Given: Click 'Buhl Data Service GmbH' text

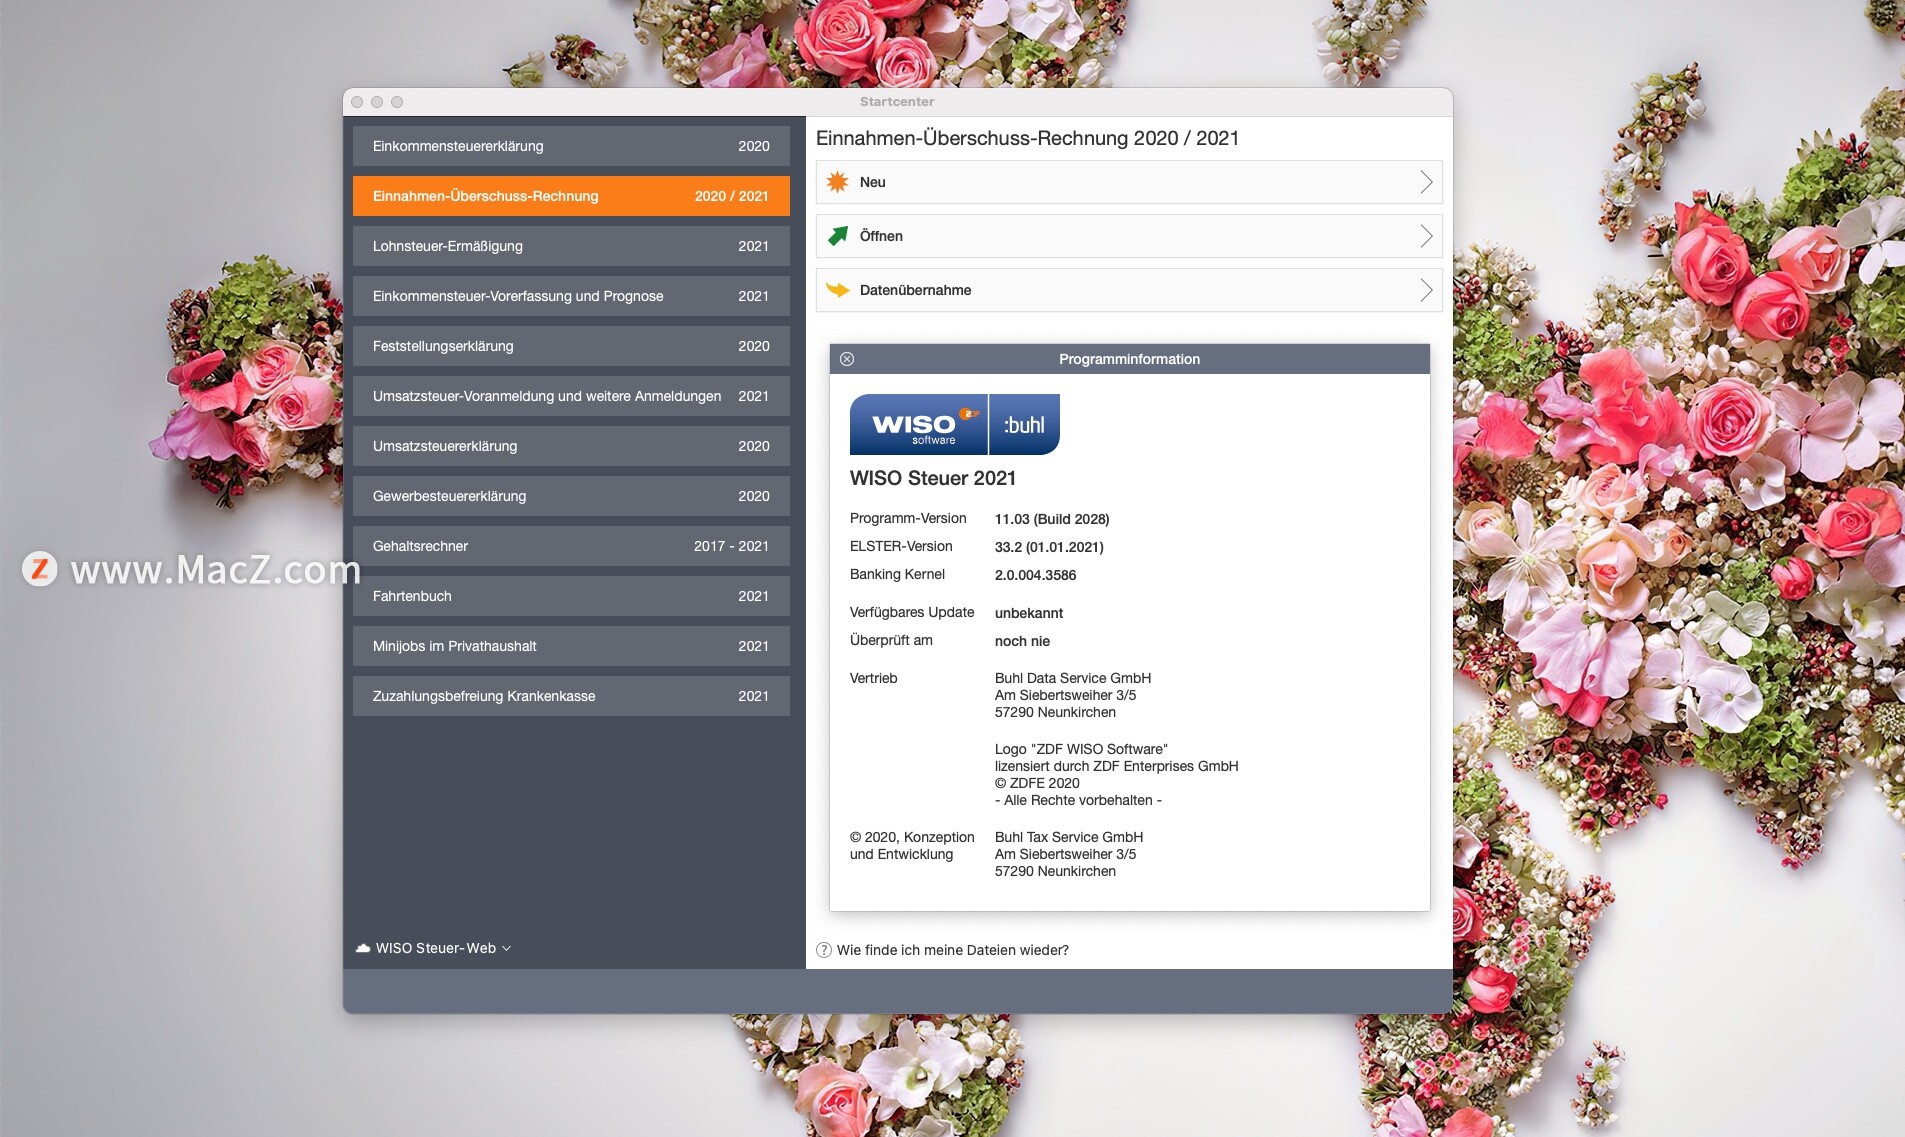Looking at the screenshot, I should coord(1073,678).
